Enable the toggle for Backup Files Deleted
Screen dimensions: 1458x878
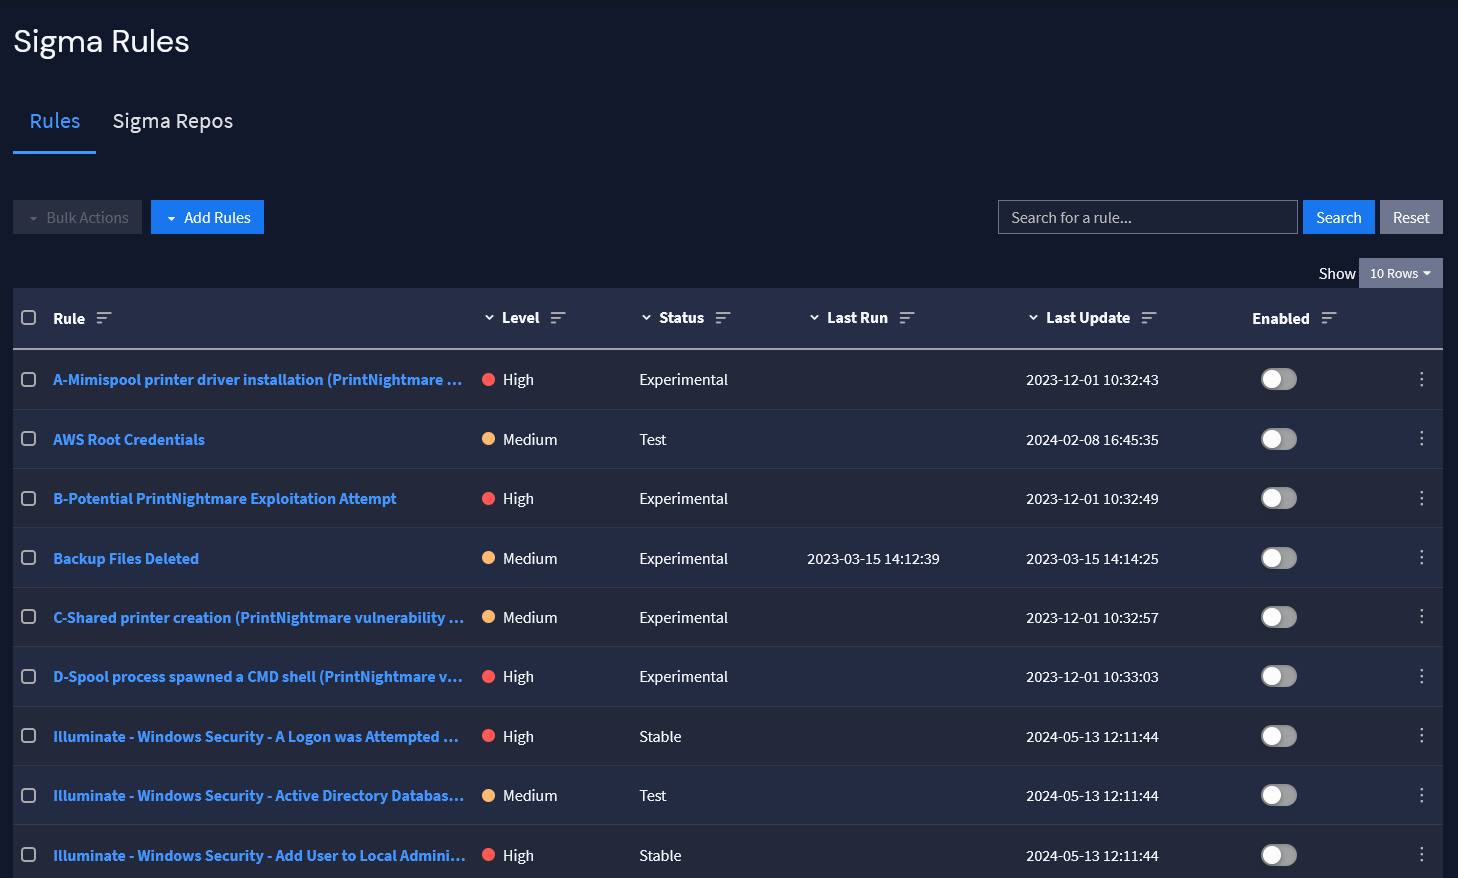[x=1278, y=558]
